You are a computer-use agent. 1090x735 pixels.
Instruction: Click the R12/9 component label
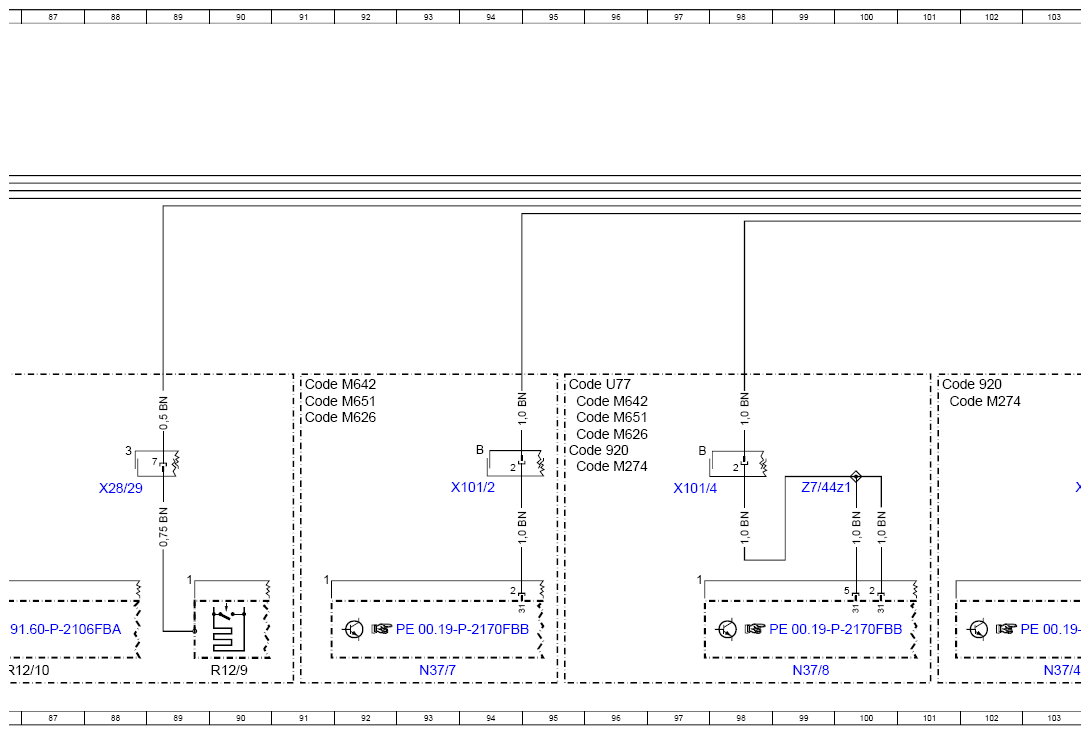229,670
